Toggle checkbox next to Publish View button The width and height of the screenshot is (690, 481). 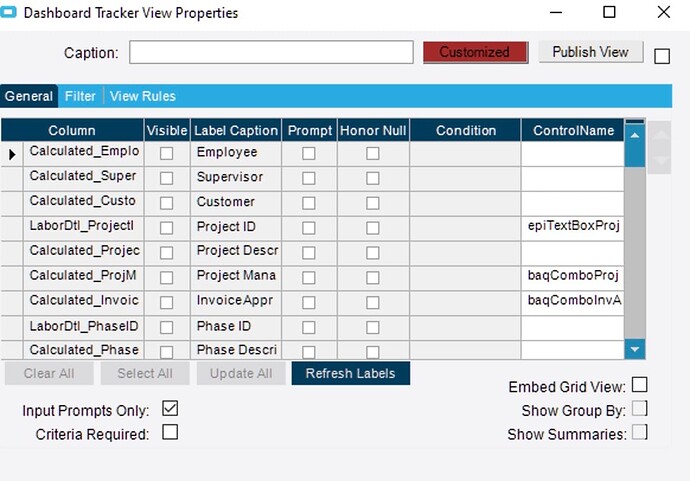point(662,56)
